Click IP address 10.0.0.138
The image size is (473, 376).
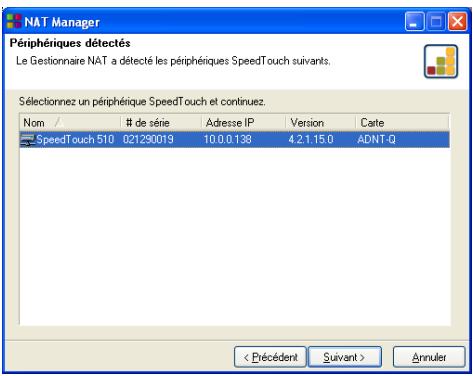228,139
